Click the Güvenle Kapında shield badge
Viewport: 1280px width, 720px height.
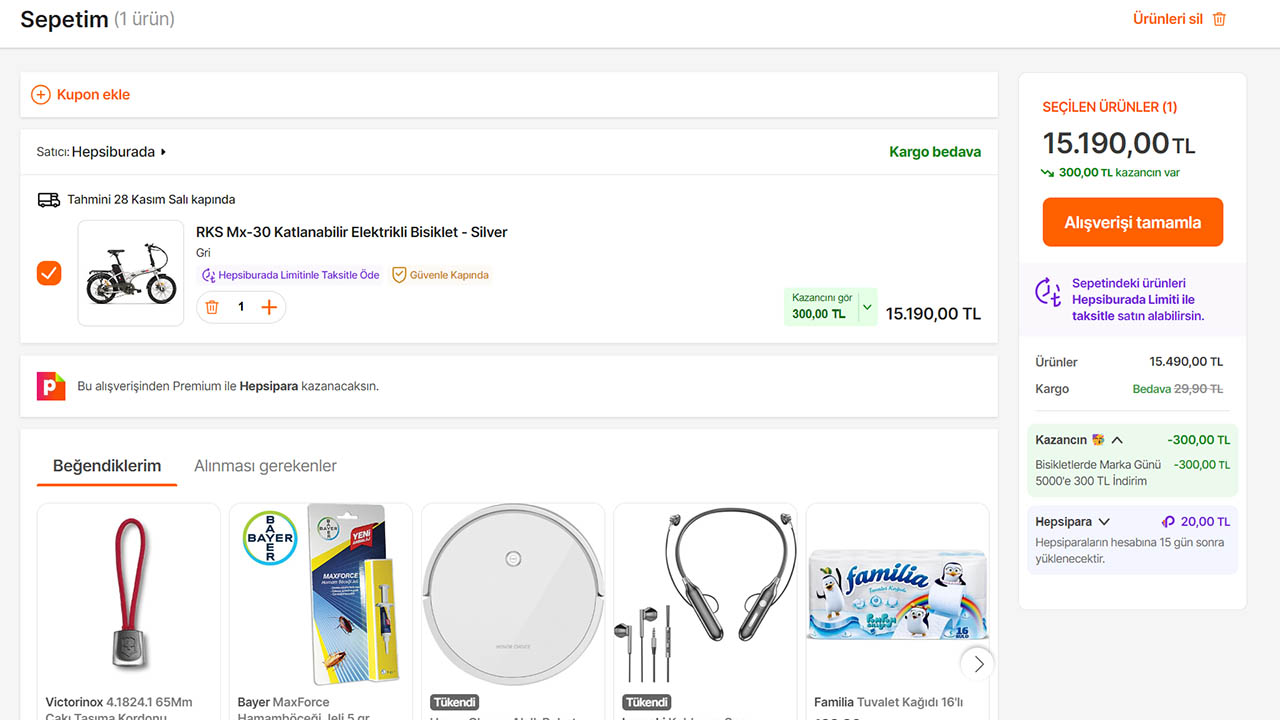pyautogui.click(x=399, y=275)
